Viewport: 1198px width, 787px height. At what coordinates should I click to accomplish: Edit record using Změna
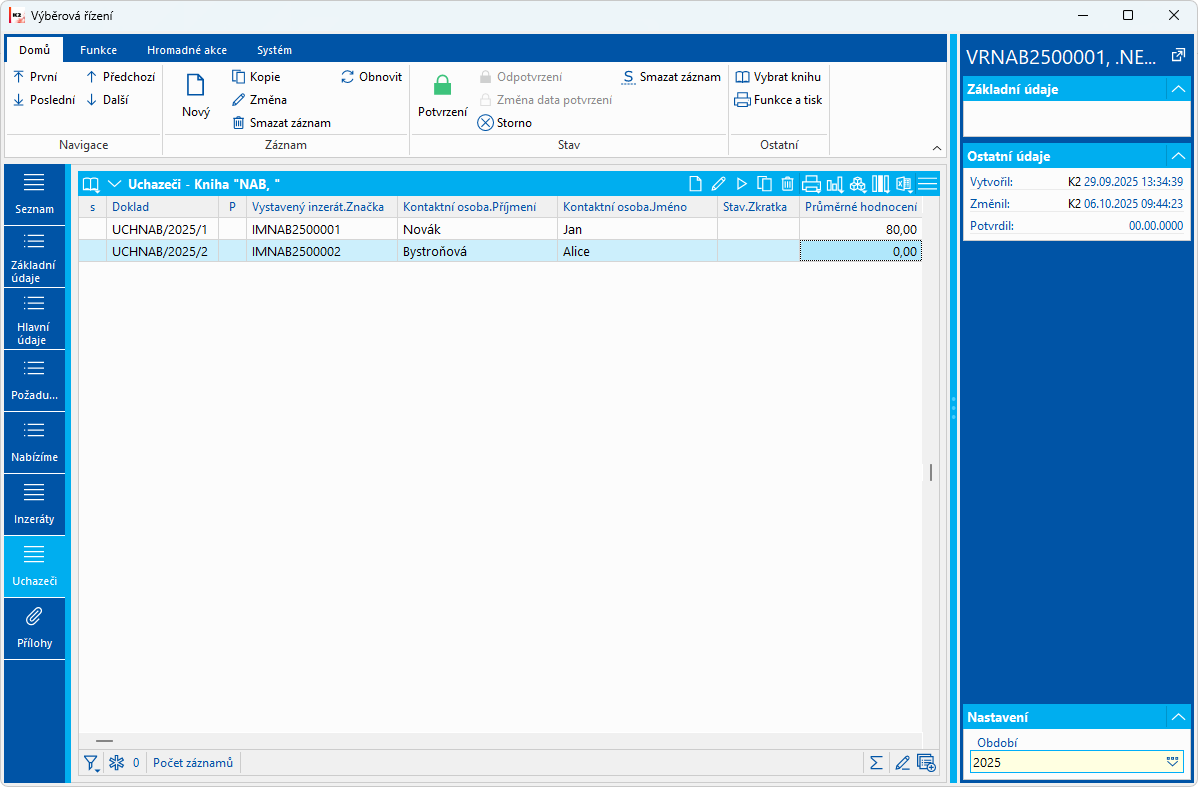point(259,99)
